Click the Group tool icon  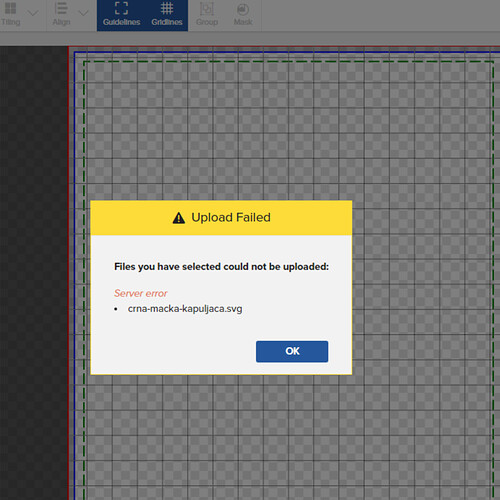[x=207, y=9]
